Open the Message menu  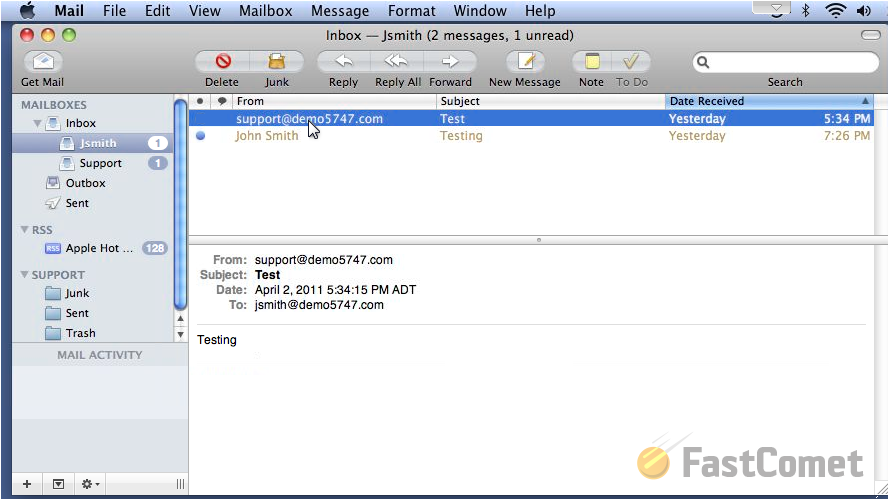pos(340,11)
